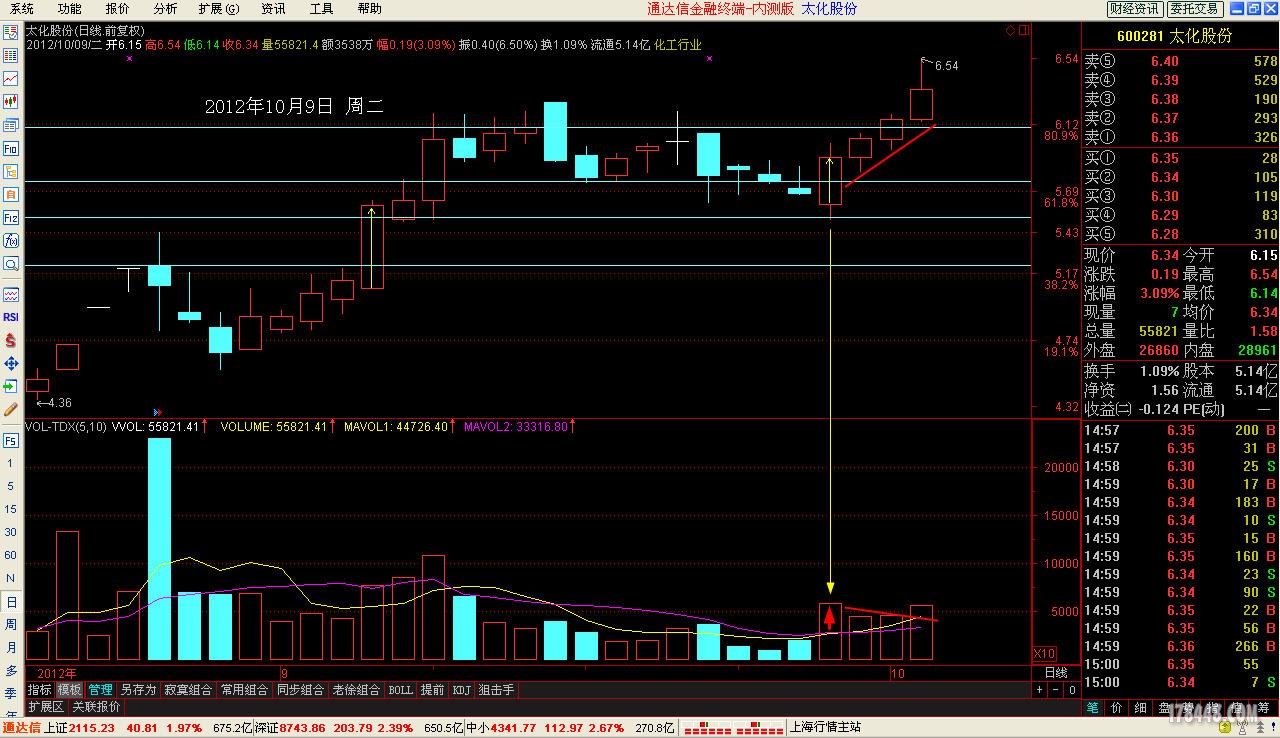Open the 帮助 menu
This screenshot has height=738, width=1280.
point(369,9)
